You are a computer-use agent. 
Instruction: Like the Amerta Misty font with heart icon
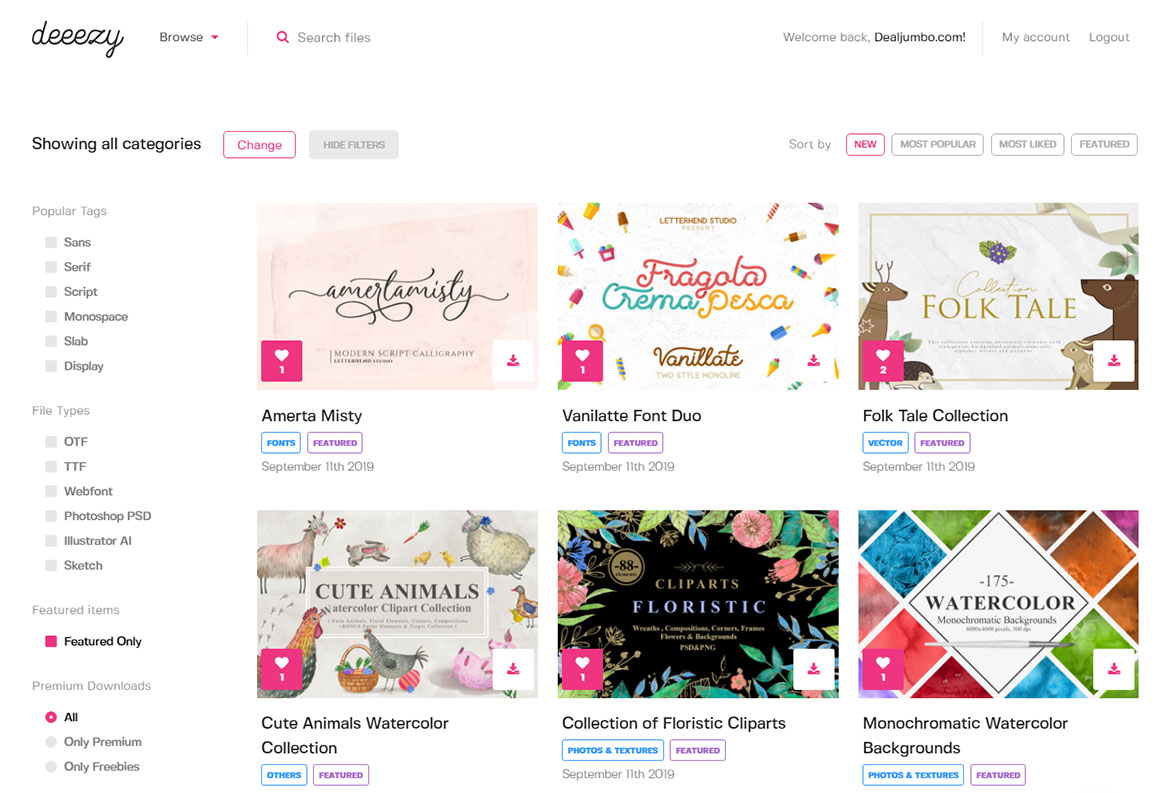click(281, 360)
